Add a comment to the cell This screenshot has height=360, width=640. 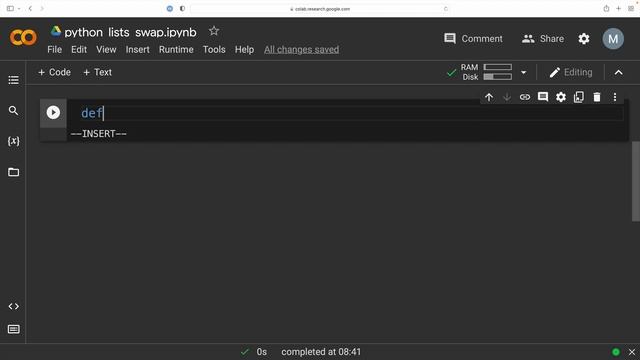coord(543,97)
